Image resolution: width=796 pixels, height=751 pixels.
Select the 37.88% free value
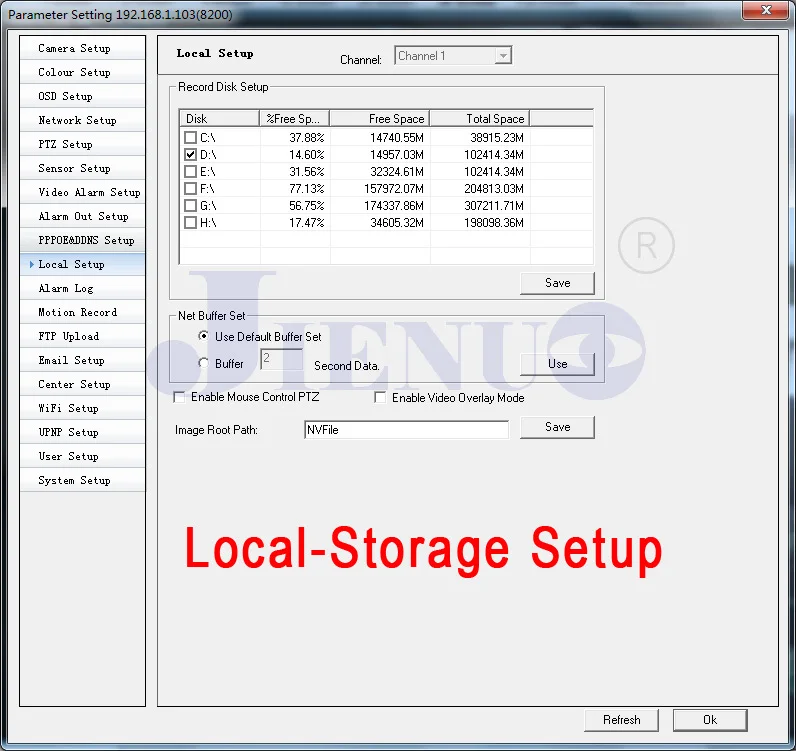(x=307, y=138)
